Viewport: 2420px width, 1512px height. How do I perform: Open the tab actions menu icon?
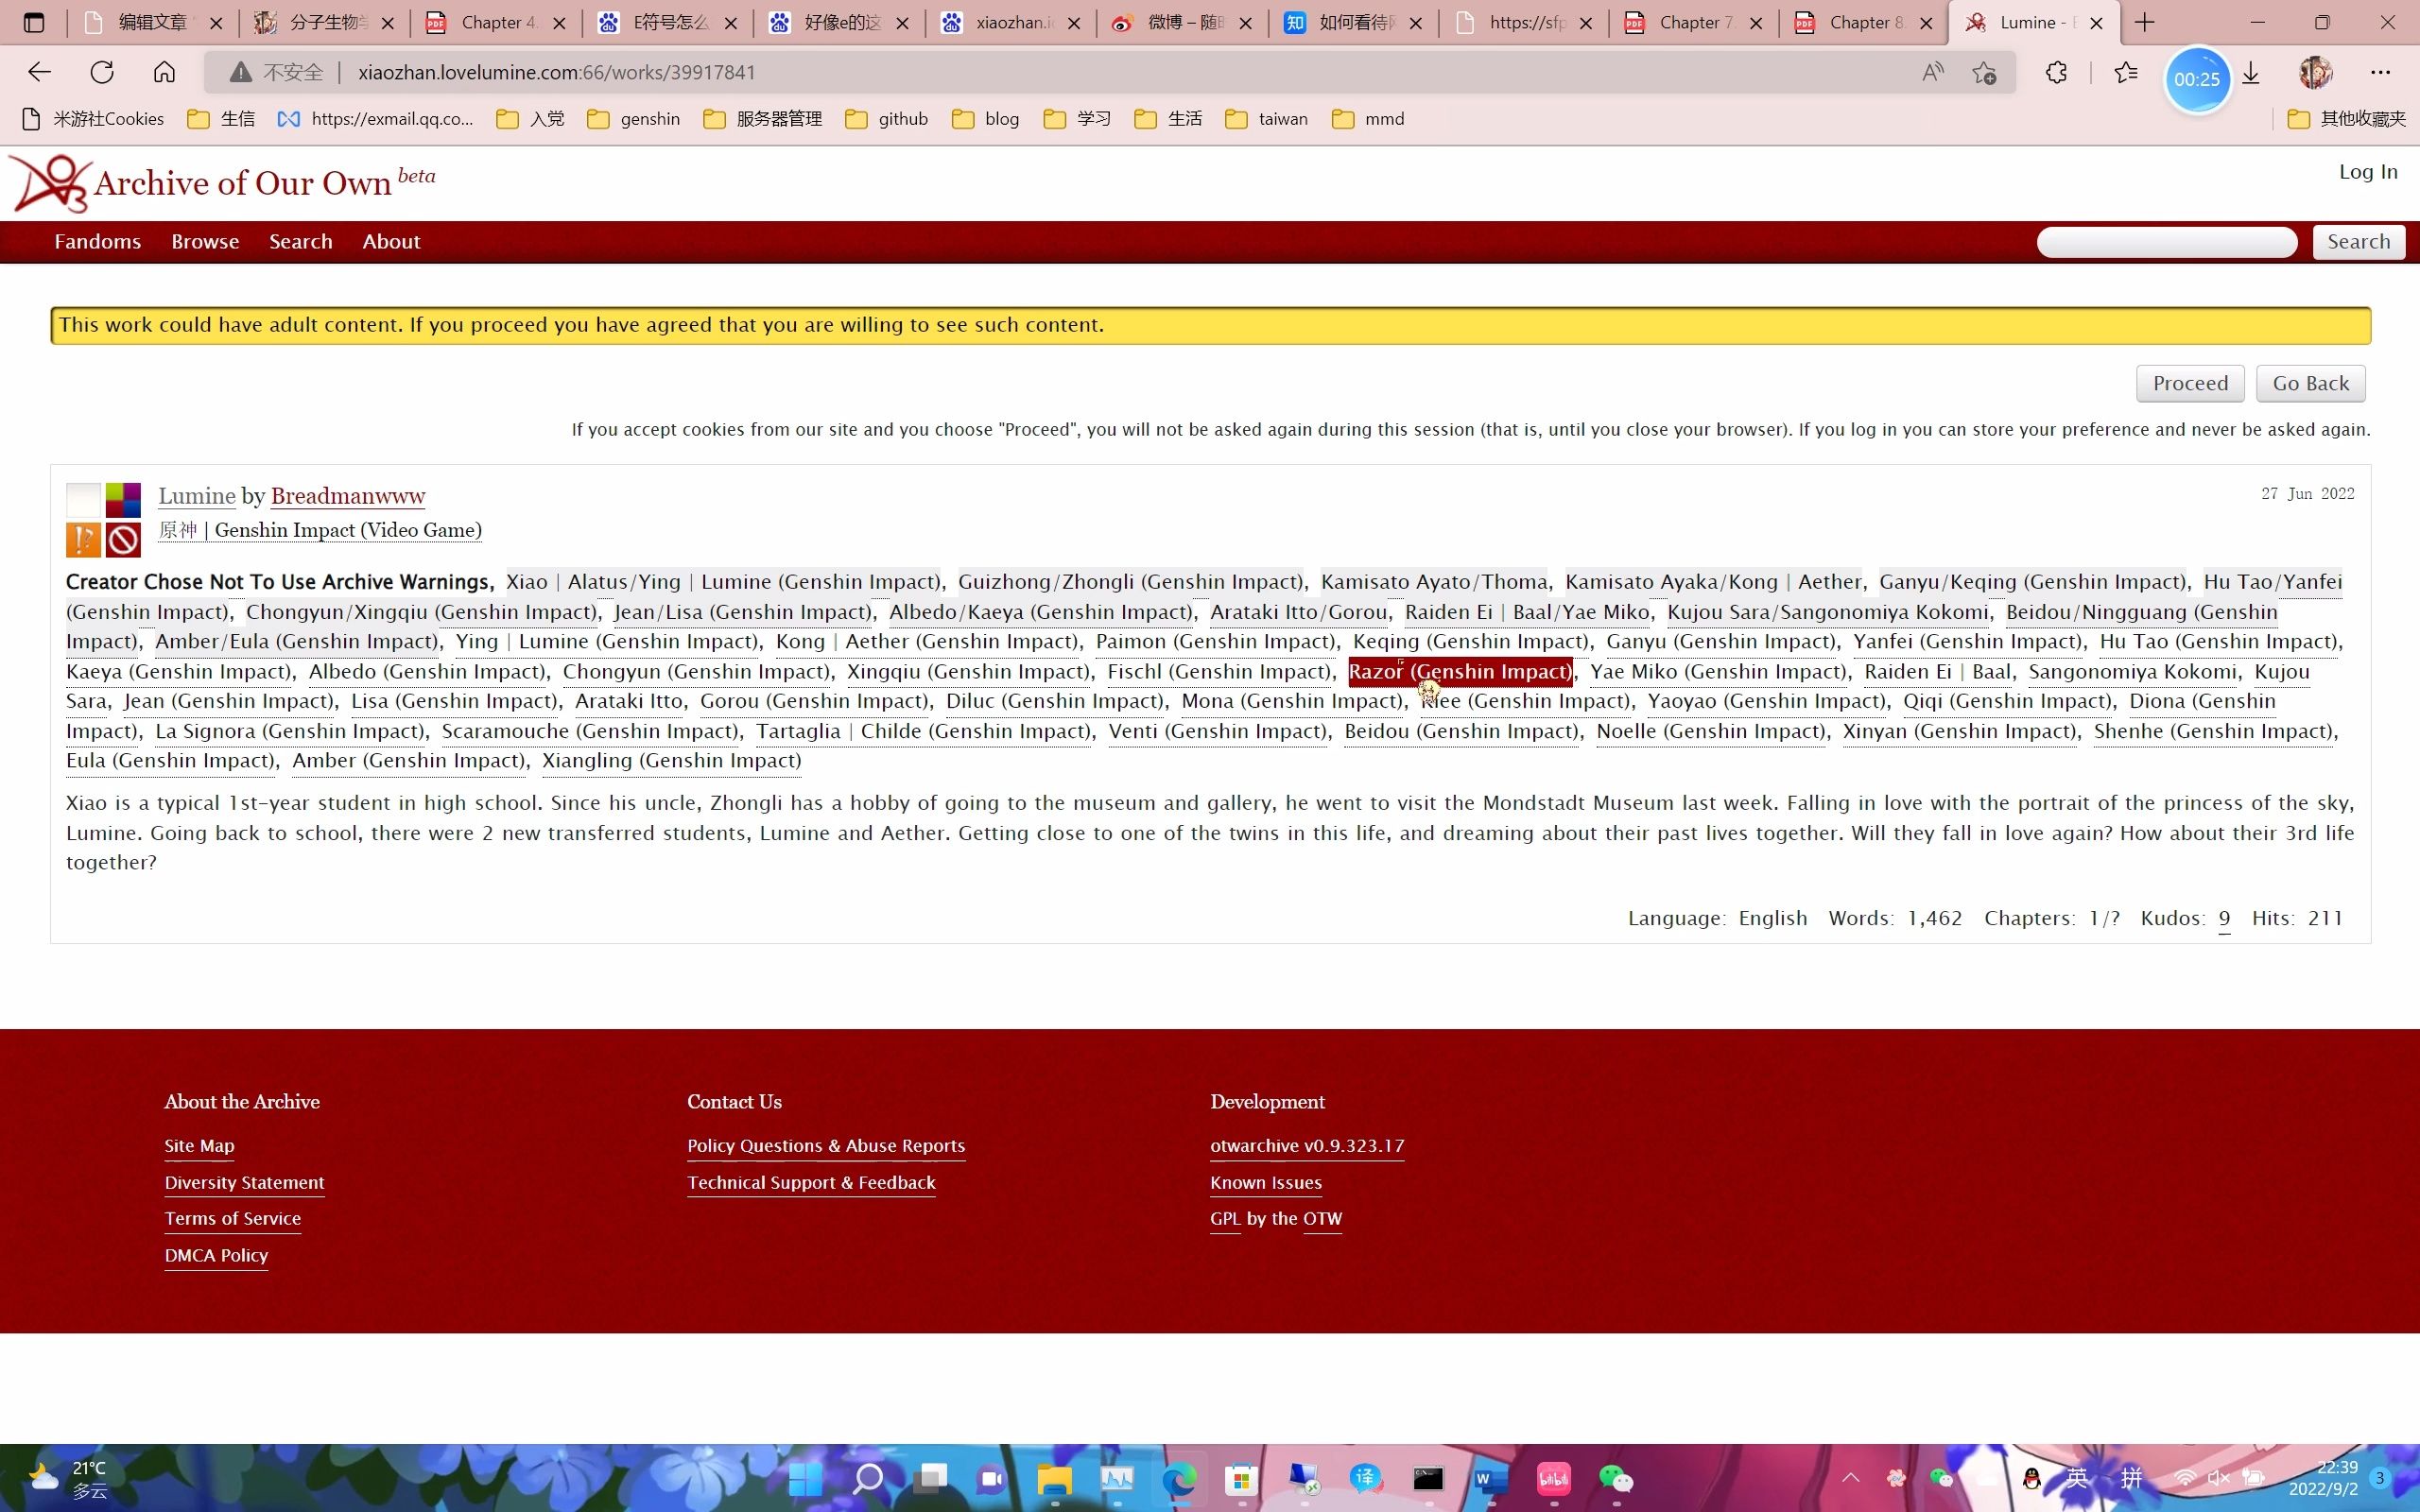(x=34, y=22)
